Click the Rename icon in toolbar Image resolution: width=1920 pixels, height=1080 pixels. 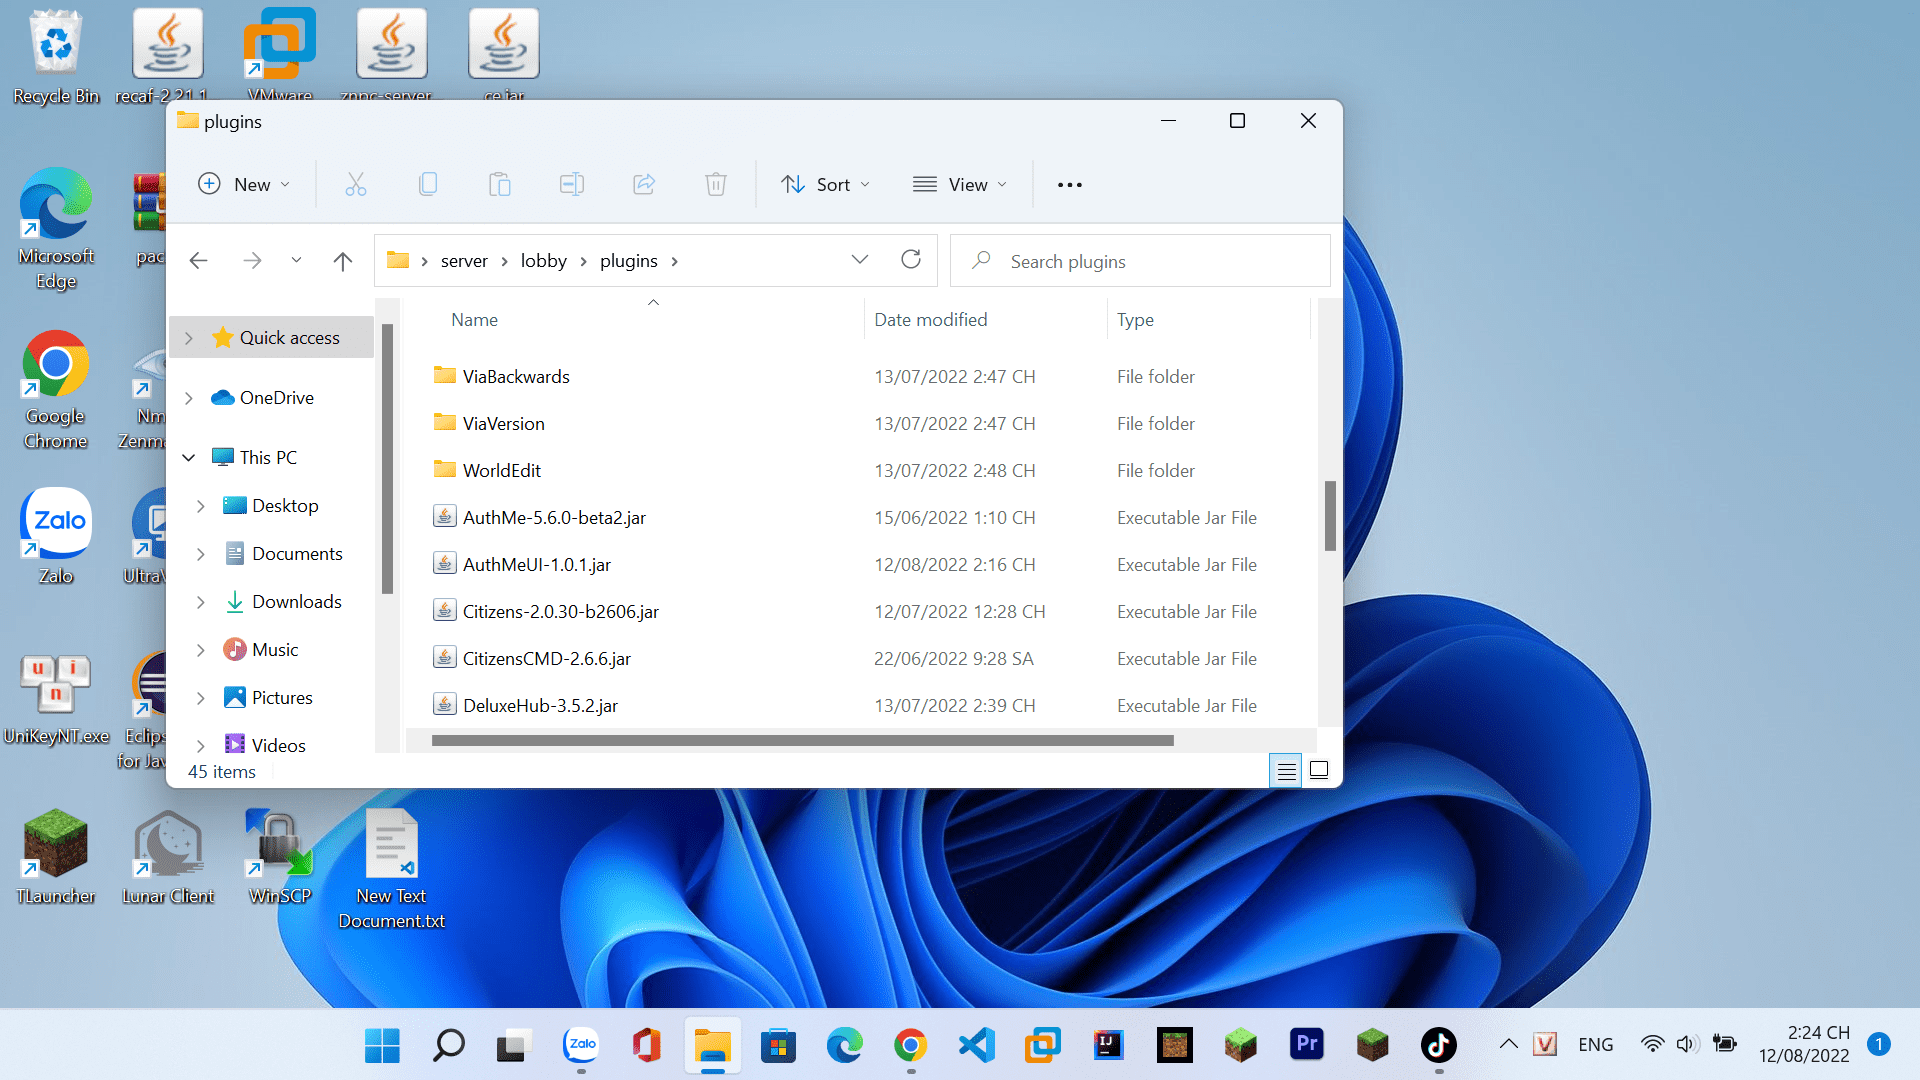pos(571,184)
